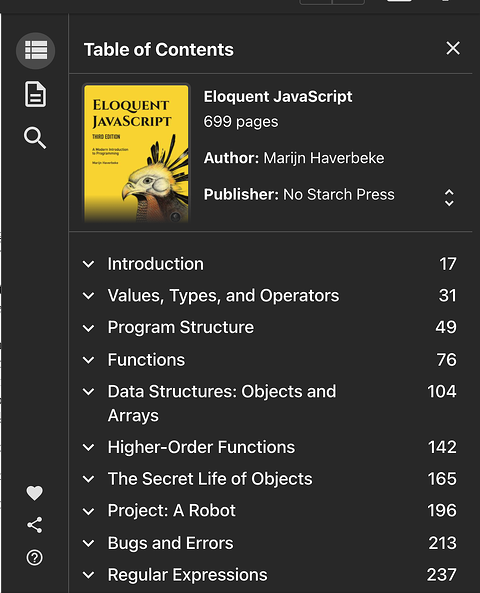Viewport: 480px width, 593px height.
Task: Jump to The Secret Life of Objects
Action: [210, 479]
